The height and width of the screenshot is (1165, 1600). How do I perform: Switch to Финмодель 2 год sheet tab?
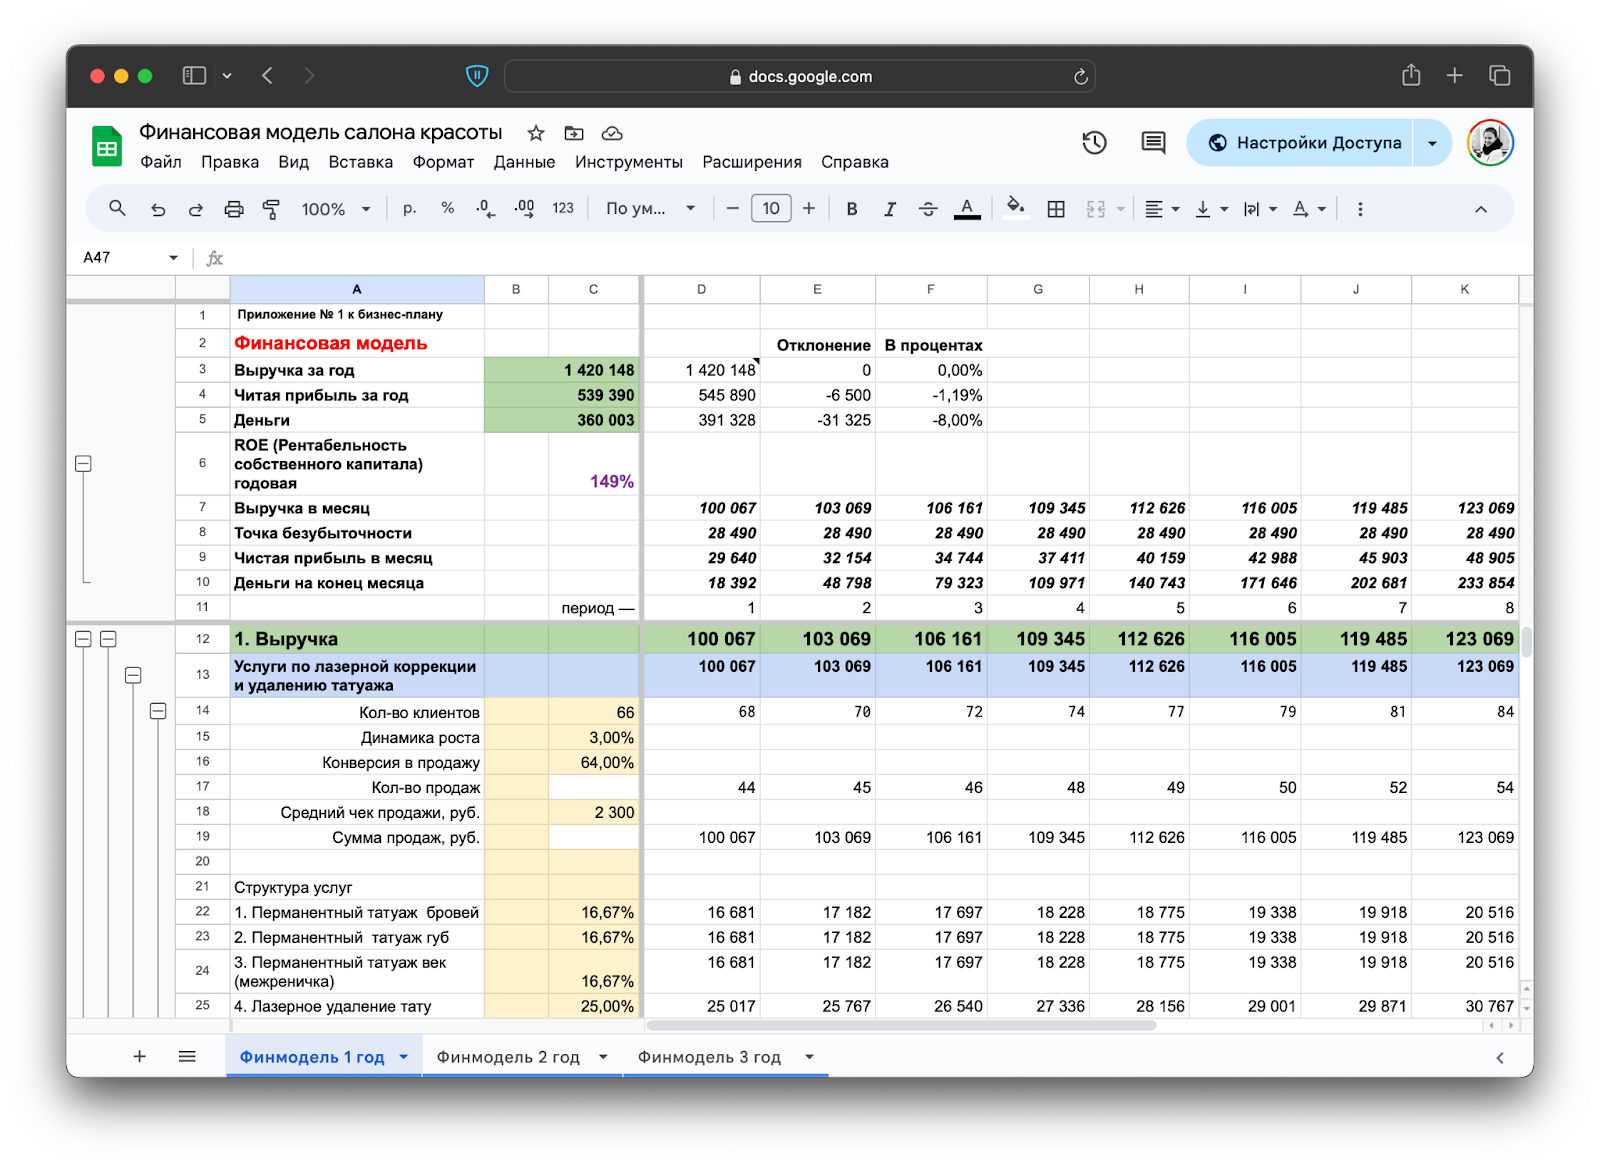pos(508,1057)
